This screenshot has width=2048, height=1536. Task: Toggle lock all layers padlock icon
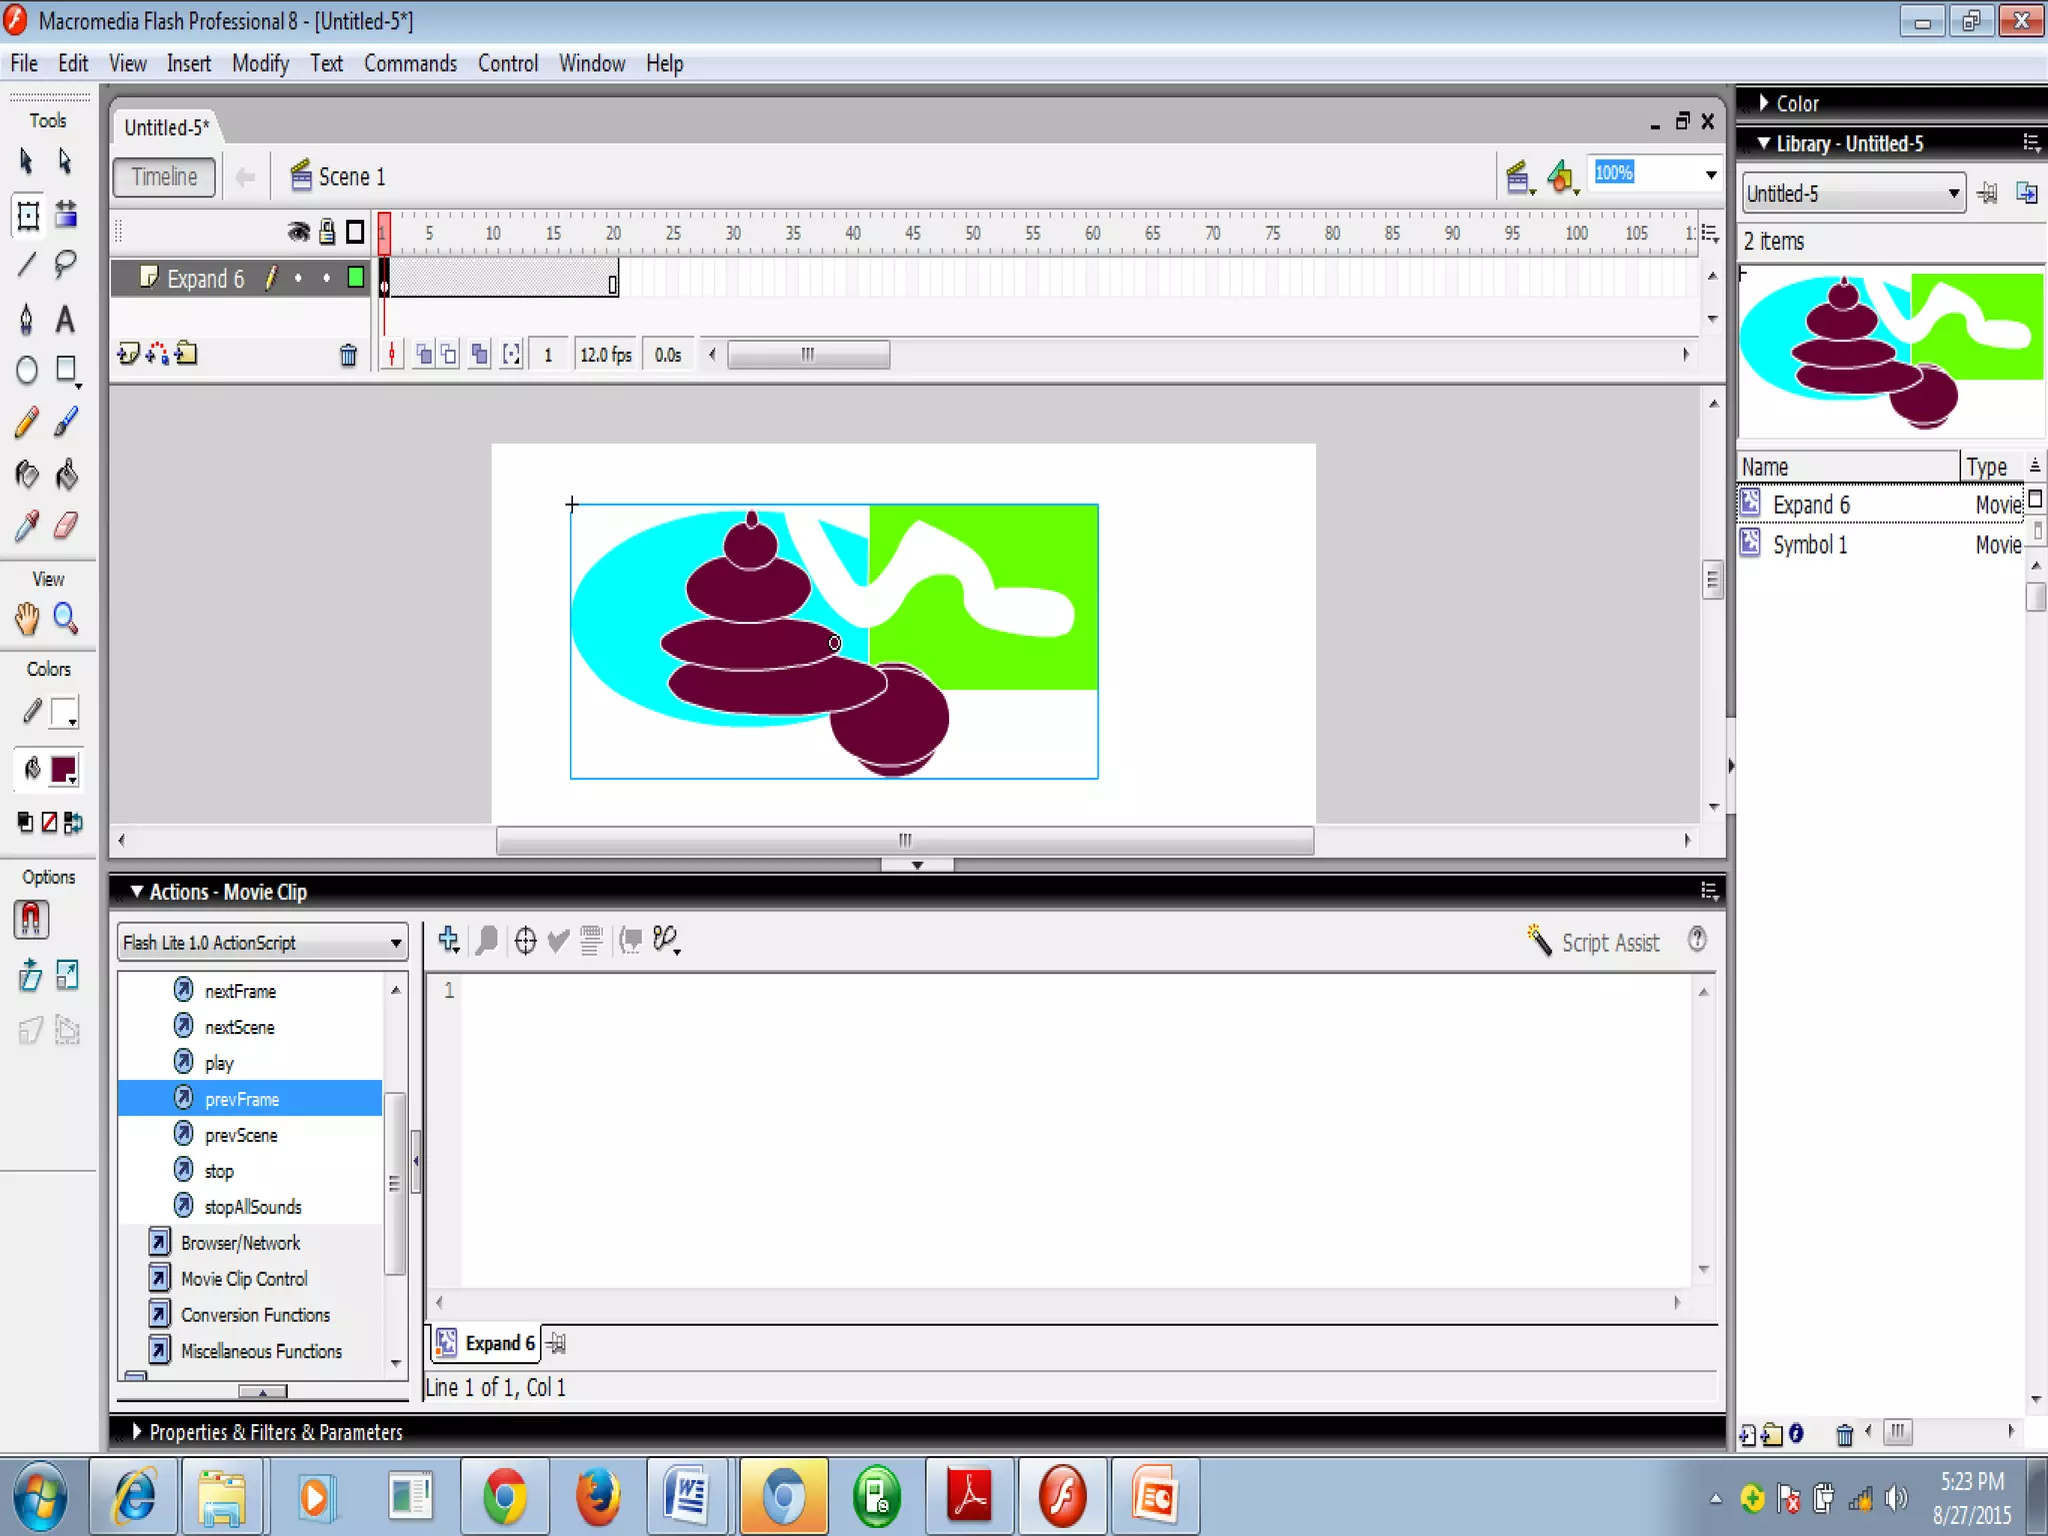coord(327,232)
